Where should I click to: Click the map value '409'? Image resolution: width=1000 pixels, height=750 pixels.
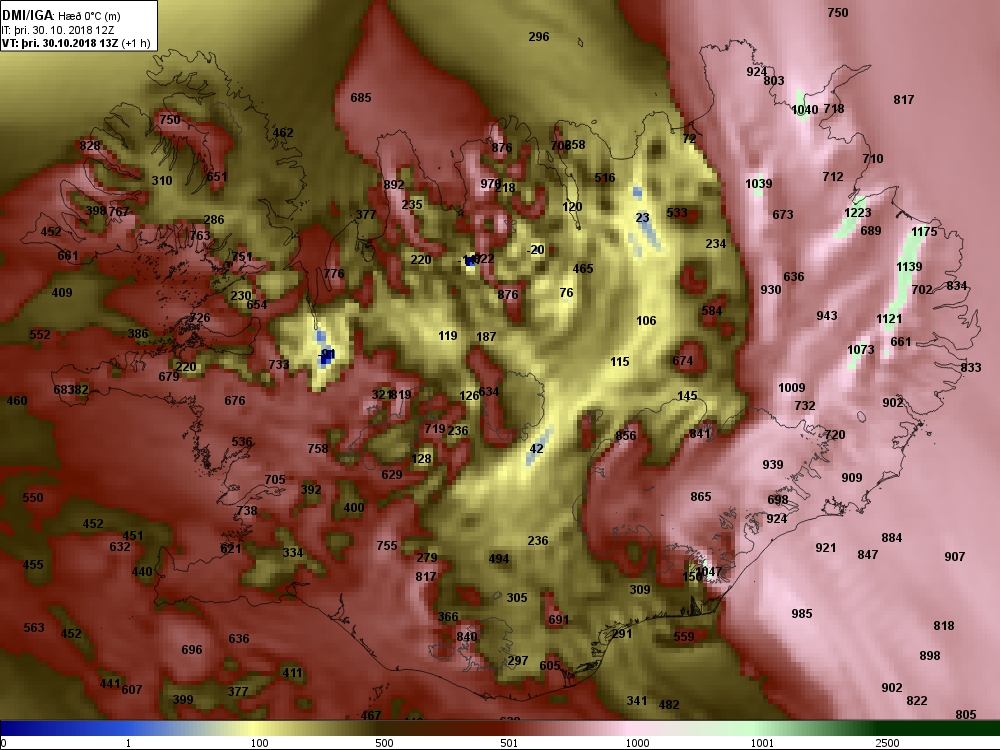62,293
